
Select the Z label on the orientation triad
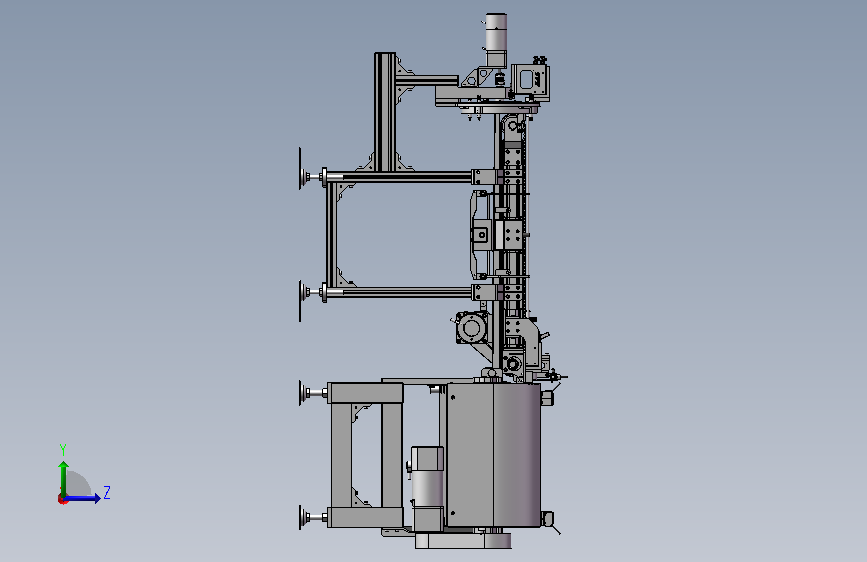click(x=107, y=492)
